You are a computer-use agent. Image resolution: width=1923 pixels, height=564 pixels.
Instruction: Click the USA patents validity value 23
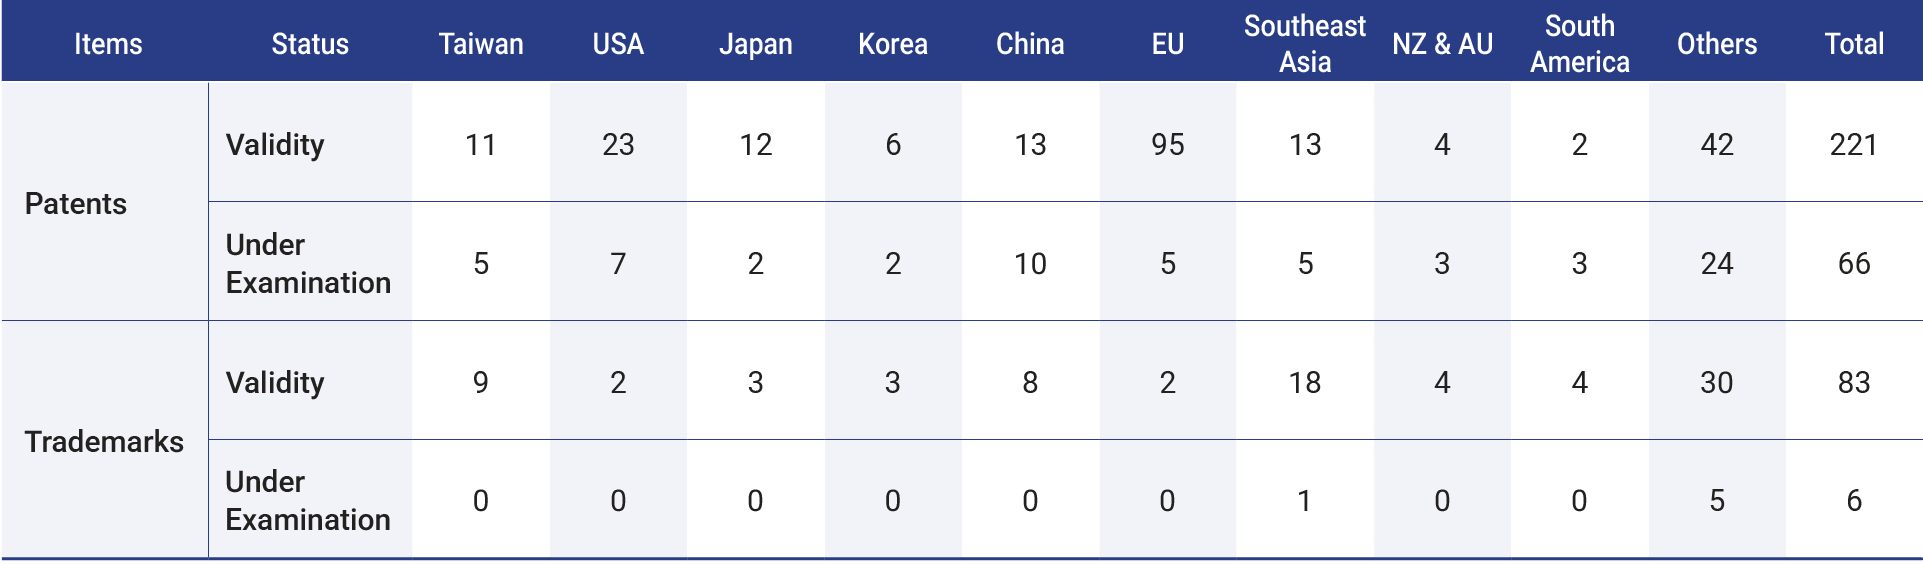[618, 145]
